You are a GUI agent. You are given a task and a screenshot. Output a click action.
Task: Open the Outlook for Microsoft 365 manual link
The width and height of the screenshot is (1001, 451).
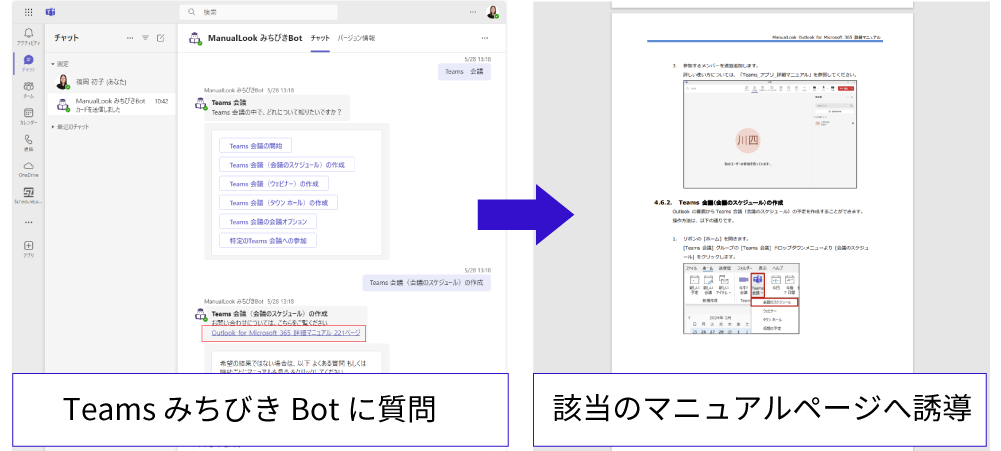coord(283,333)
